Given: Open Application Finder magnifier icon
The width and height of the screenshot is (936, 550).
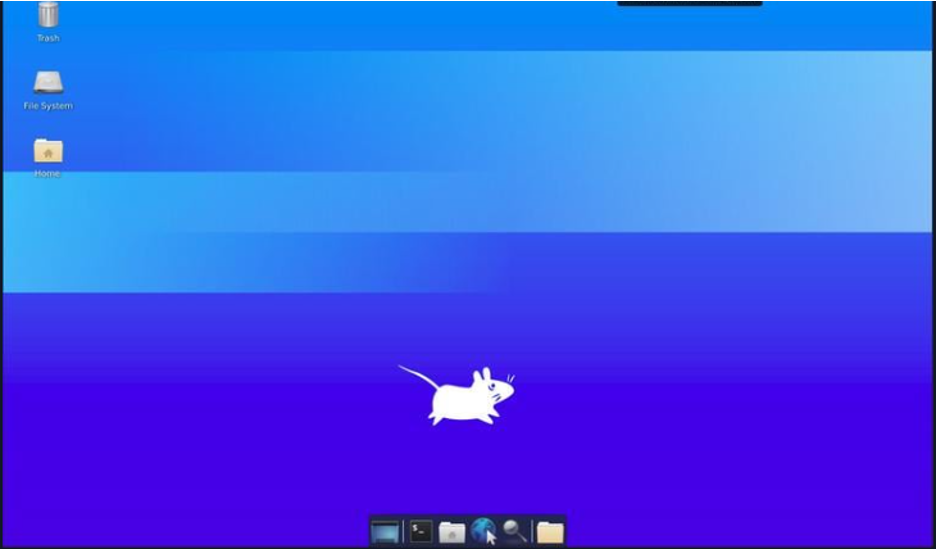Looking at the screenshot, I should pyautogui.click(x=514, y=531).
